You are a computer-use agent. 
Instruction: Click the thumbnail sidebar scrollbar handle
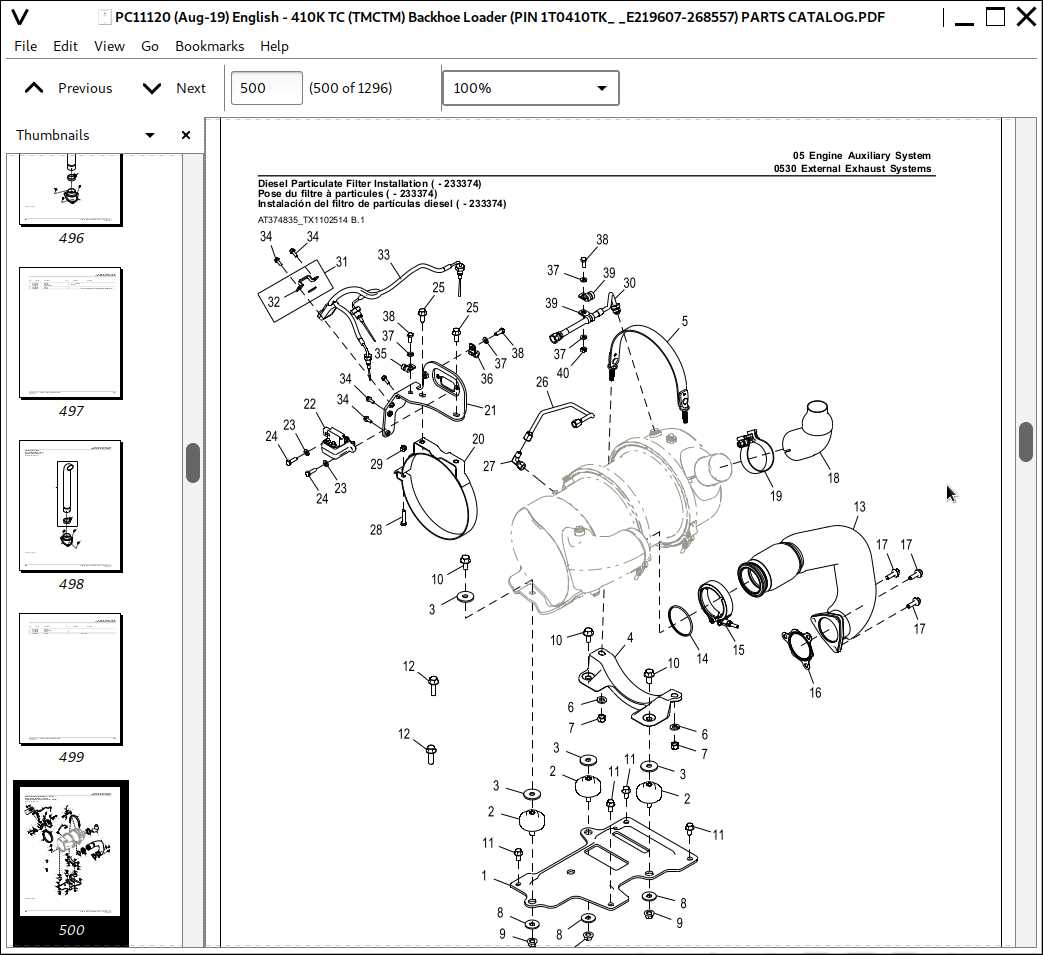(193, 462)
